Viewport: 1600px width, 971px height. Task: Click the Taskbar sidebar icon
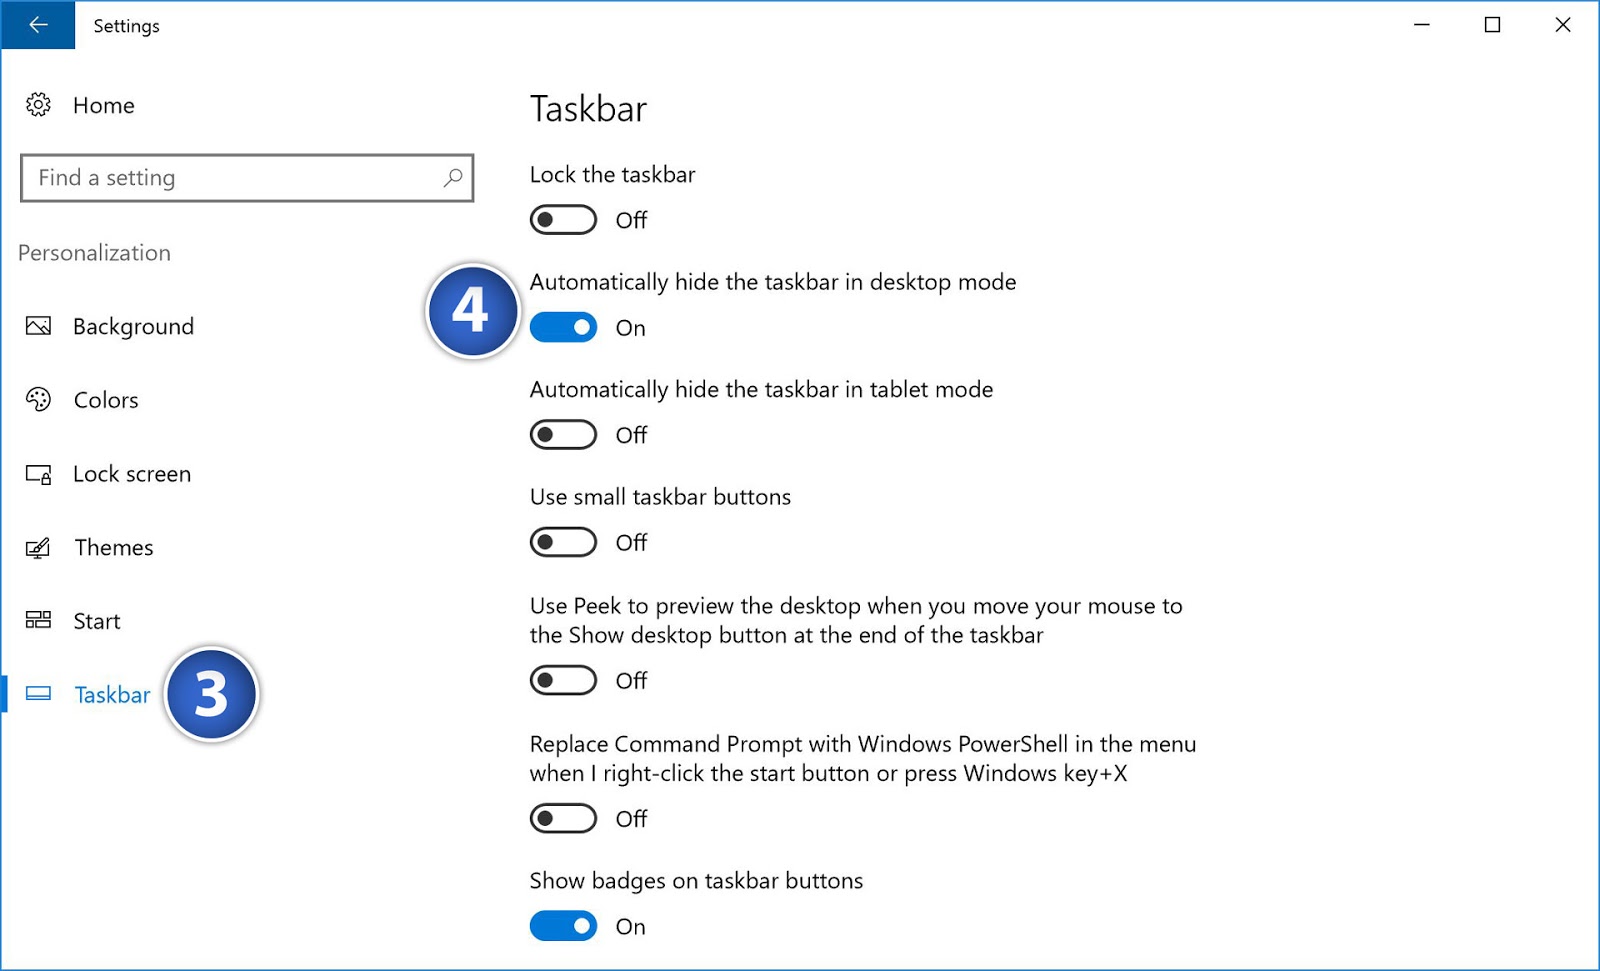tap(38, 694)
